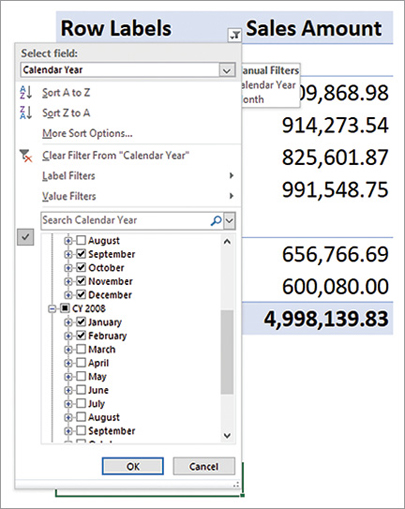405x509 pixels.
Task: Choose Sort A to Z
Action: coord(66,92)
